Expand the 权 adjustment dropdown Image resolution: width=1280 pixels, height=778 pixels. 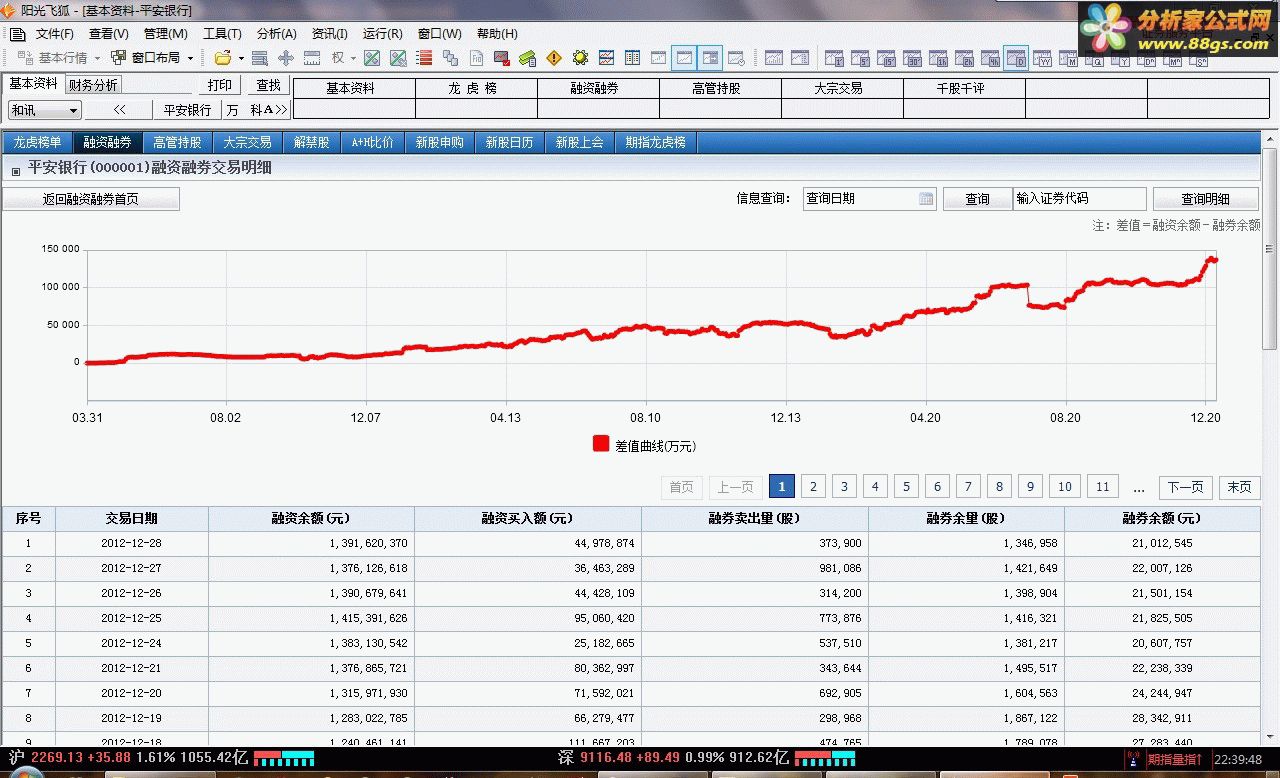point(353,58)
